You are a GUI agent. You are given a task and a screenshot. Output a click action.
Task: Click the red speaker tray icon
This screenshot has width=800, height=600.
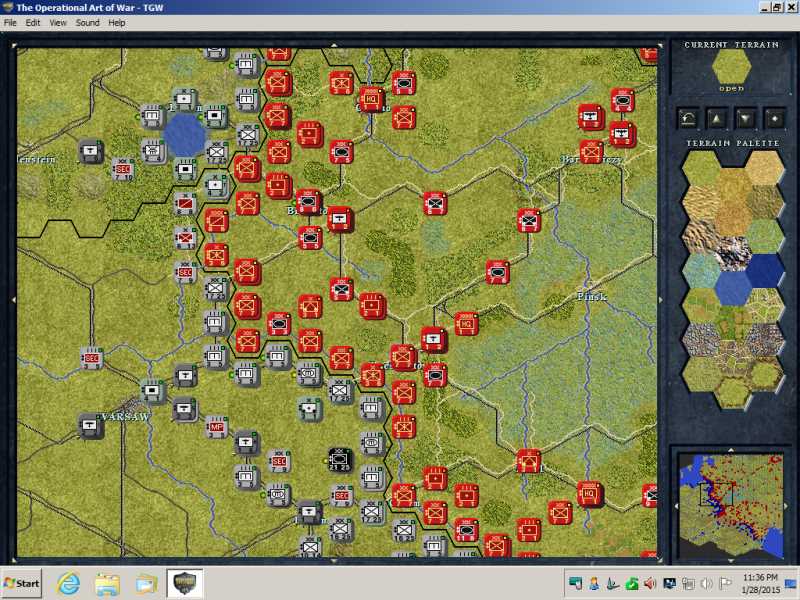point(649,584)
